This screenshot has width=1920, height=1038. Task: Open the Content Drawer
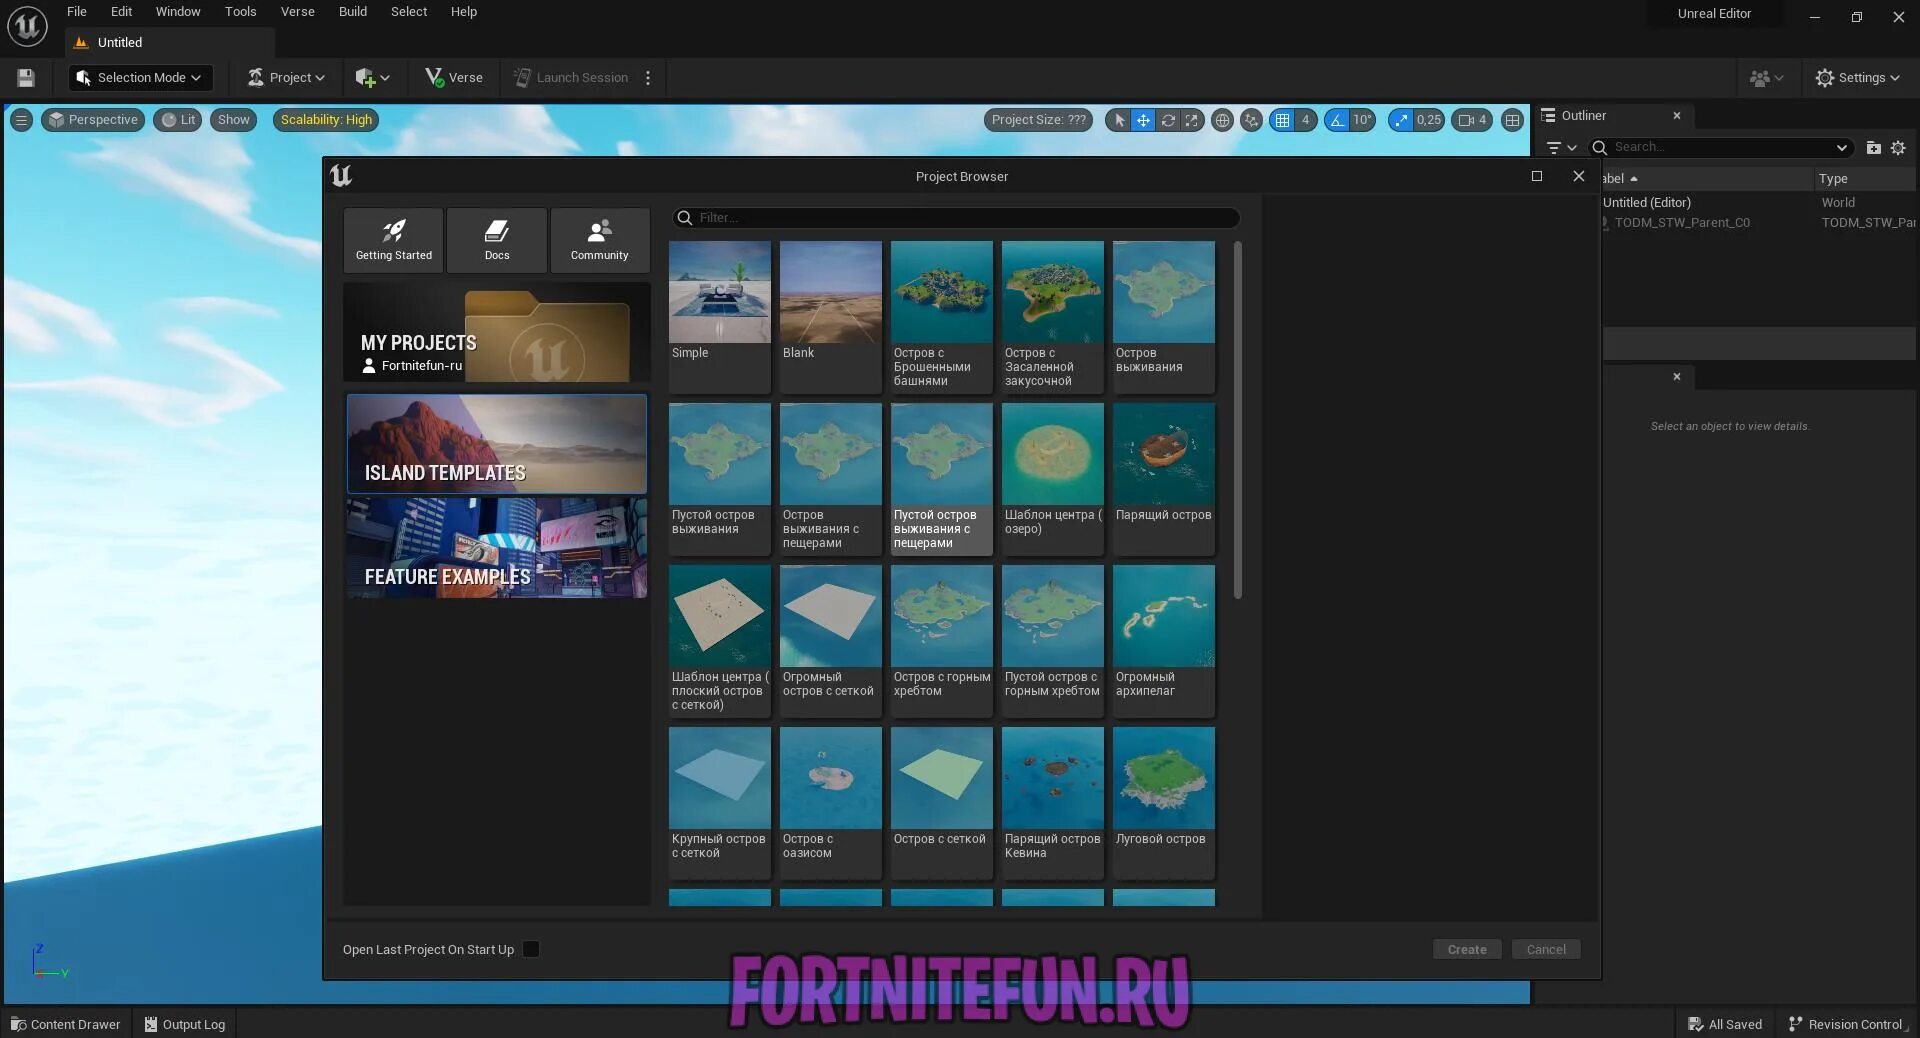pyautogui.click(x=65, y=1025)
